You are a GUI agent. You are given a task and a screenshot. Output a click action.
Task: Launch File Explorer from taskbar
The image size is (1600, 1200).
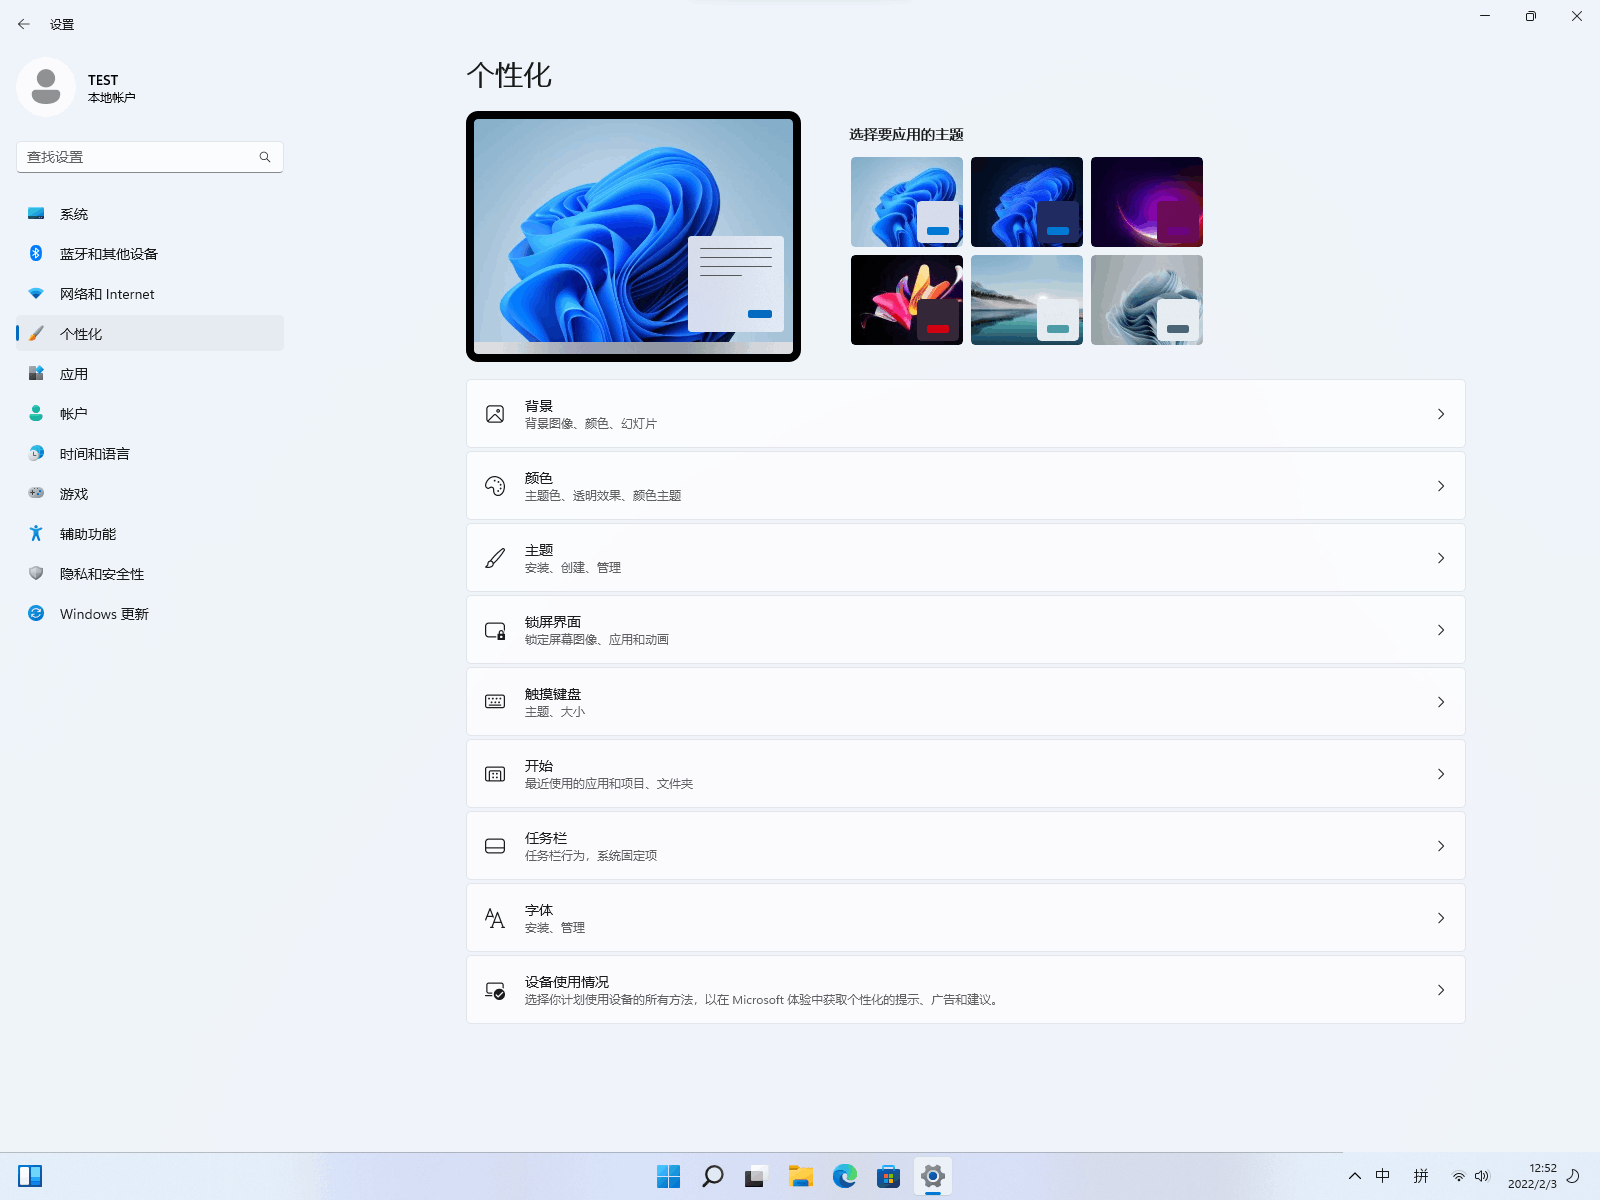click(x=800, y=1176)
